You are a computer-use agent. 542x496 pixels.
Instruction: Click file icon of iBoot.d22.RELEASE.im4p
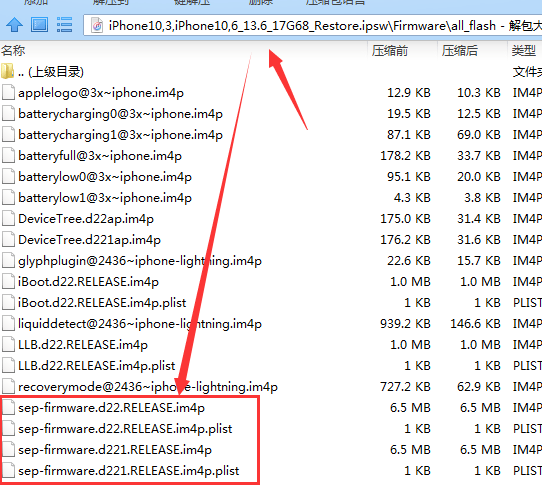(x=8, y=282)
